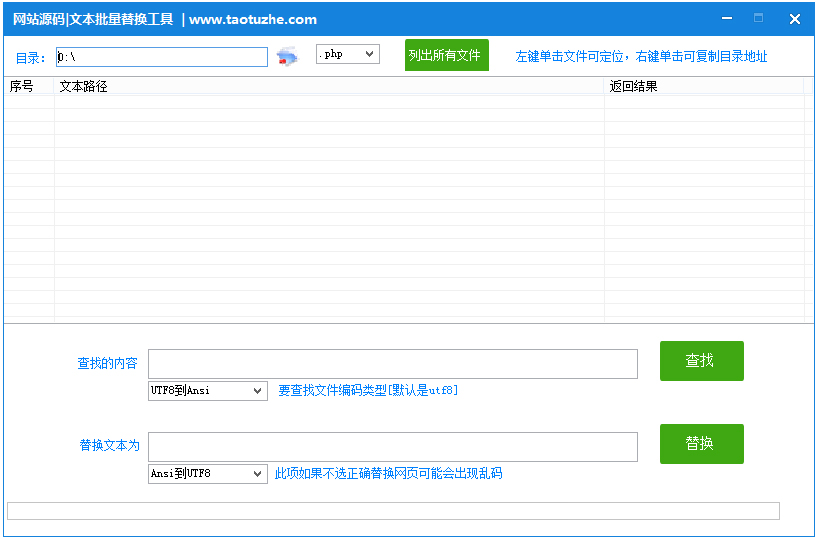Viewport: 817px width, 539px height.
Task: Click the title text www.taotuzhe.com
Action: point(253,20)
